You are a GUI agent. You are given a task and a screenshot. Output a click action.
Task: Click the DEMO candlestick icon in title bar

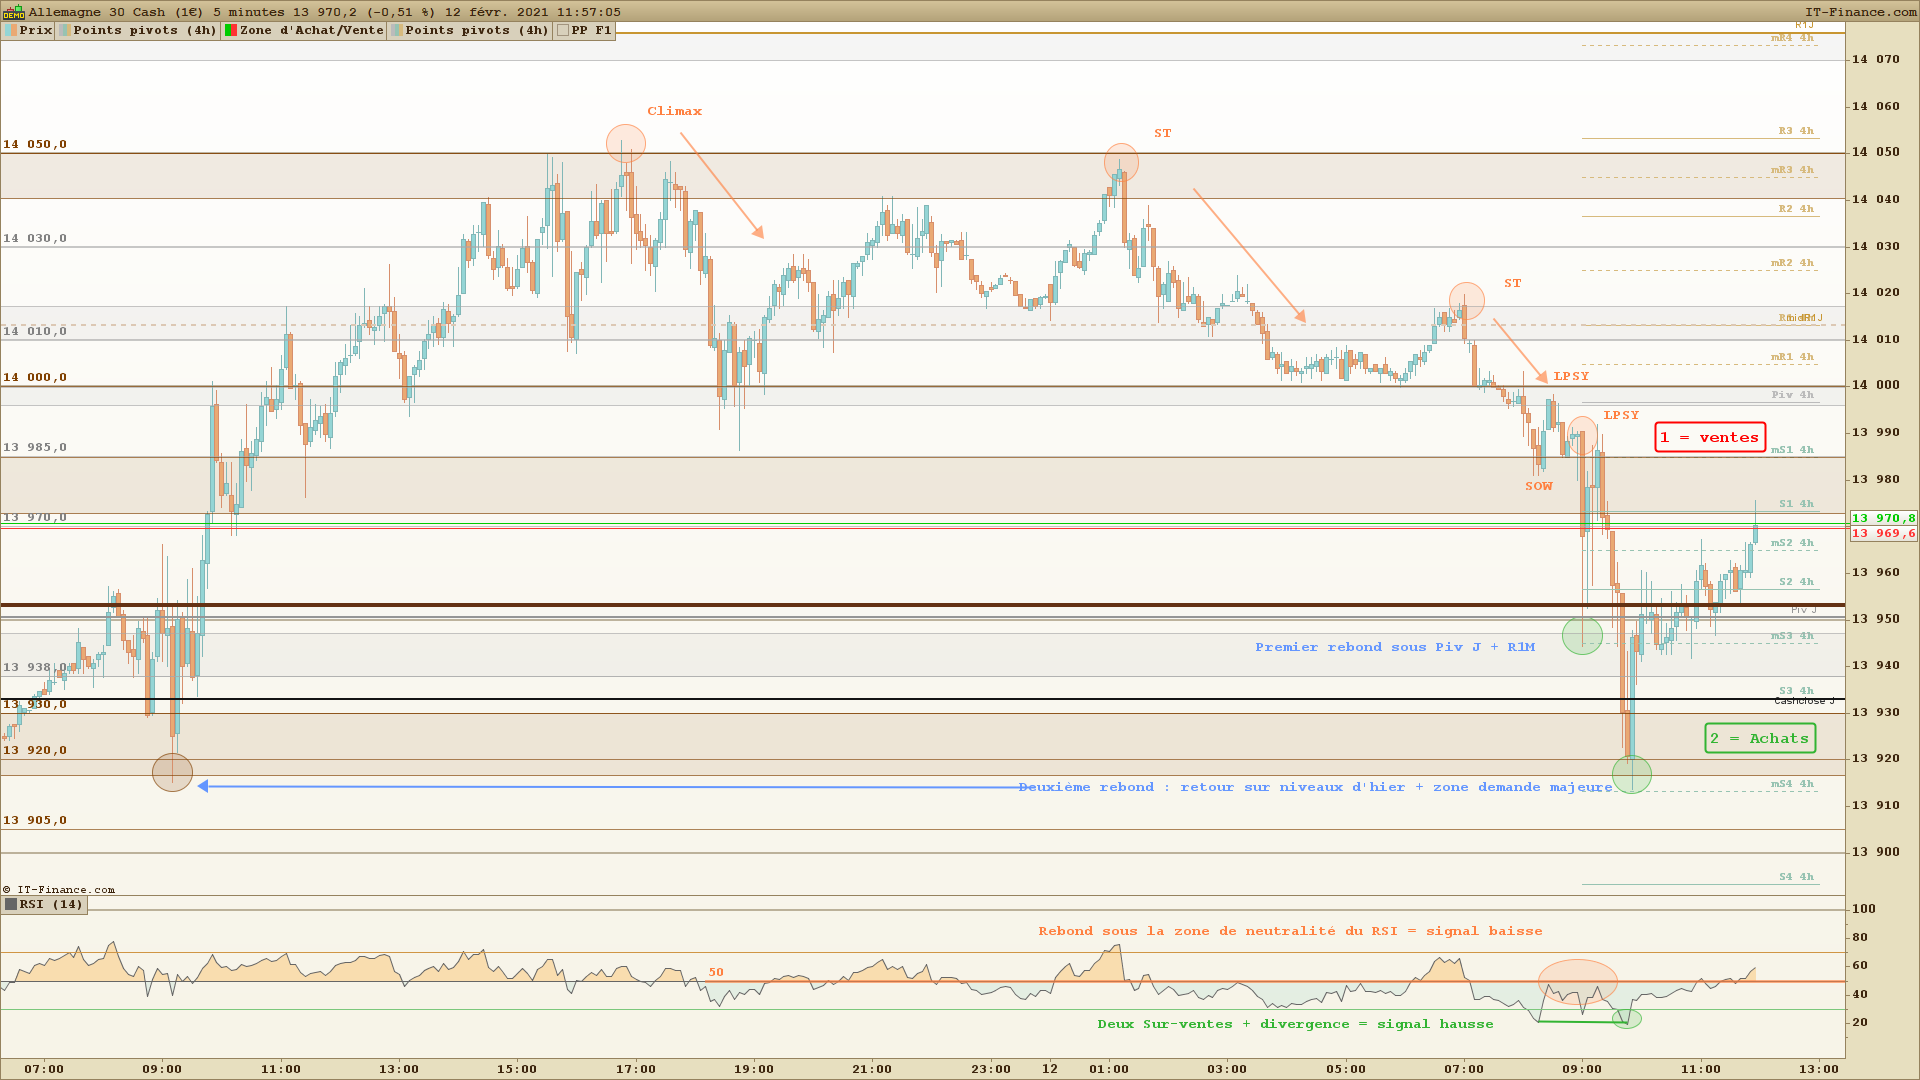[13, 13]
